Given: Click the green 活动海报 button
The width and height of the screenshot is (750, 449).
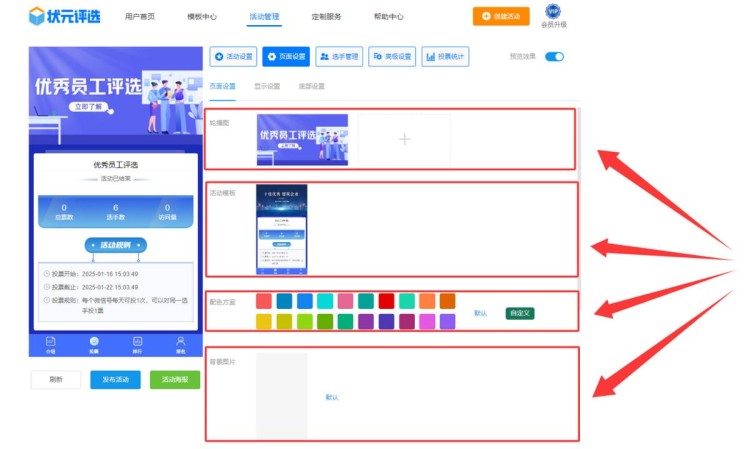Looking at the screenshot, I should coord(174,380).
